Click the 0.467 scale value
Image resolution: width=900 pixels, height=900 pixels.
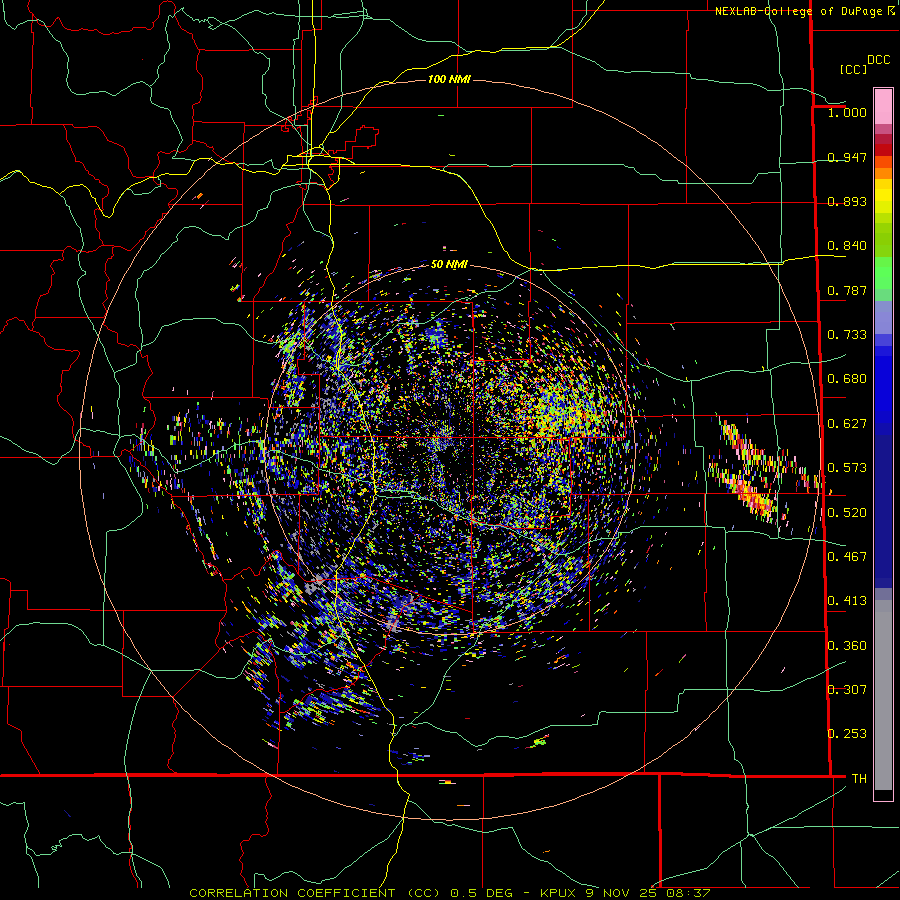[847, 557]
